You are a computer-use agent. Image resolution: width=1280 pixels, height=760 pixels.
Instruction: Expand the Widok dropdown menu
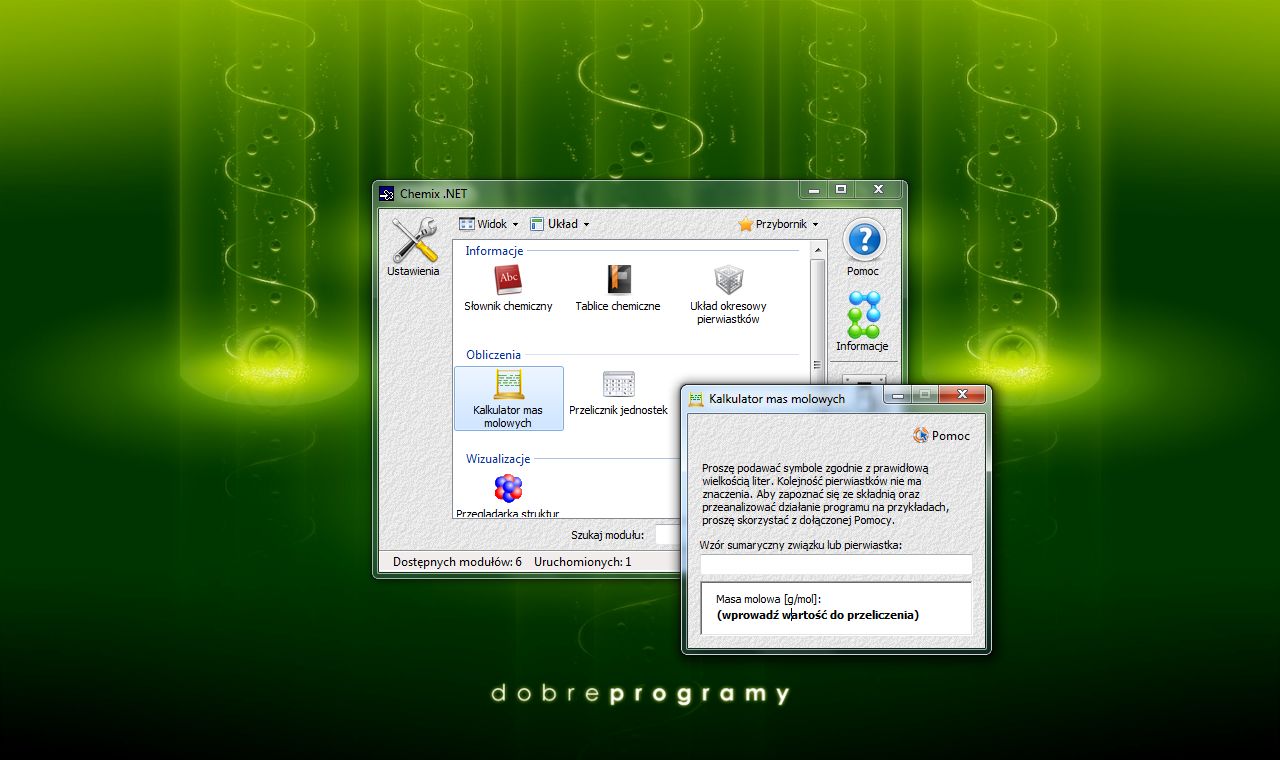click(x=489, y=224)
